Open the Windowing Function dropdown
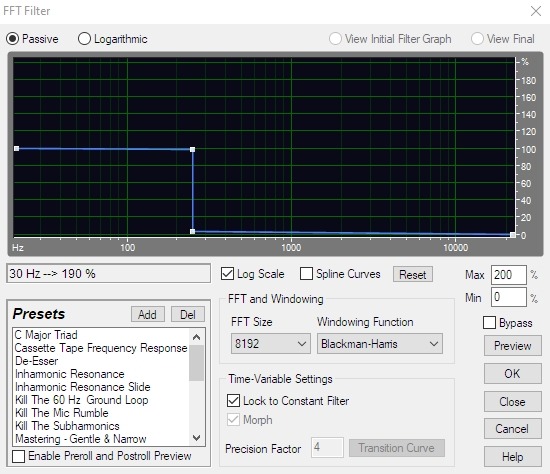Screen dimensions: 550x474 click(380, 343)
